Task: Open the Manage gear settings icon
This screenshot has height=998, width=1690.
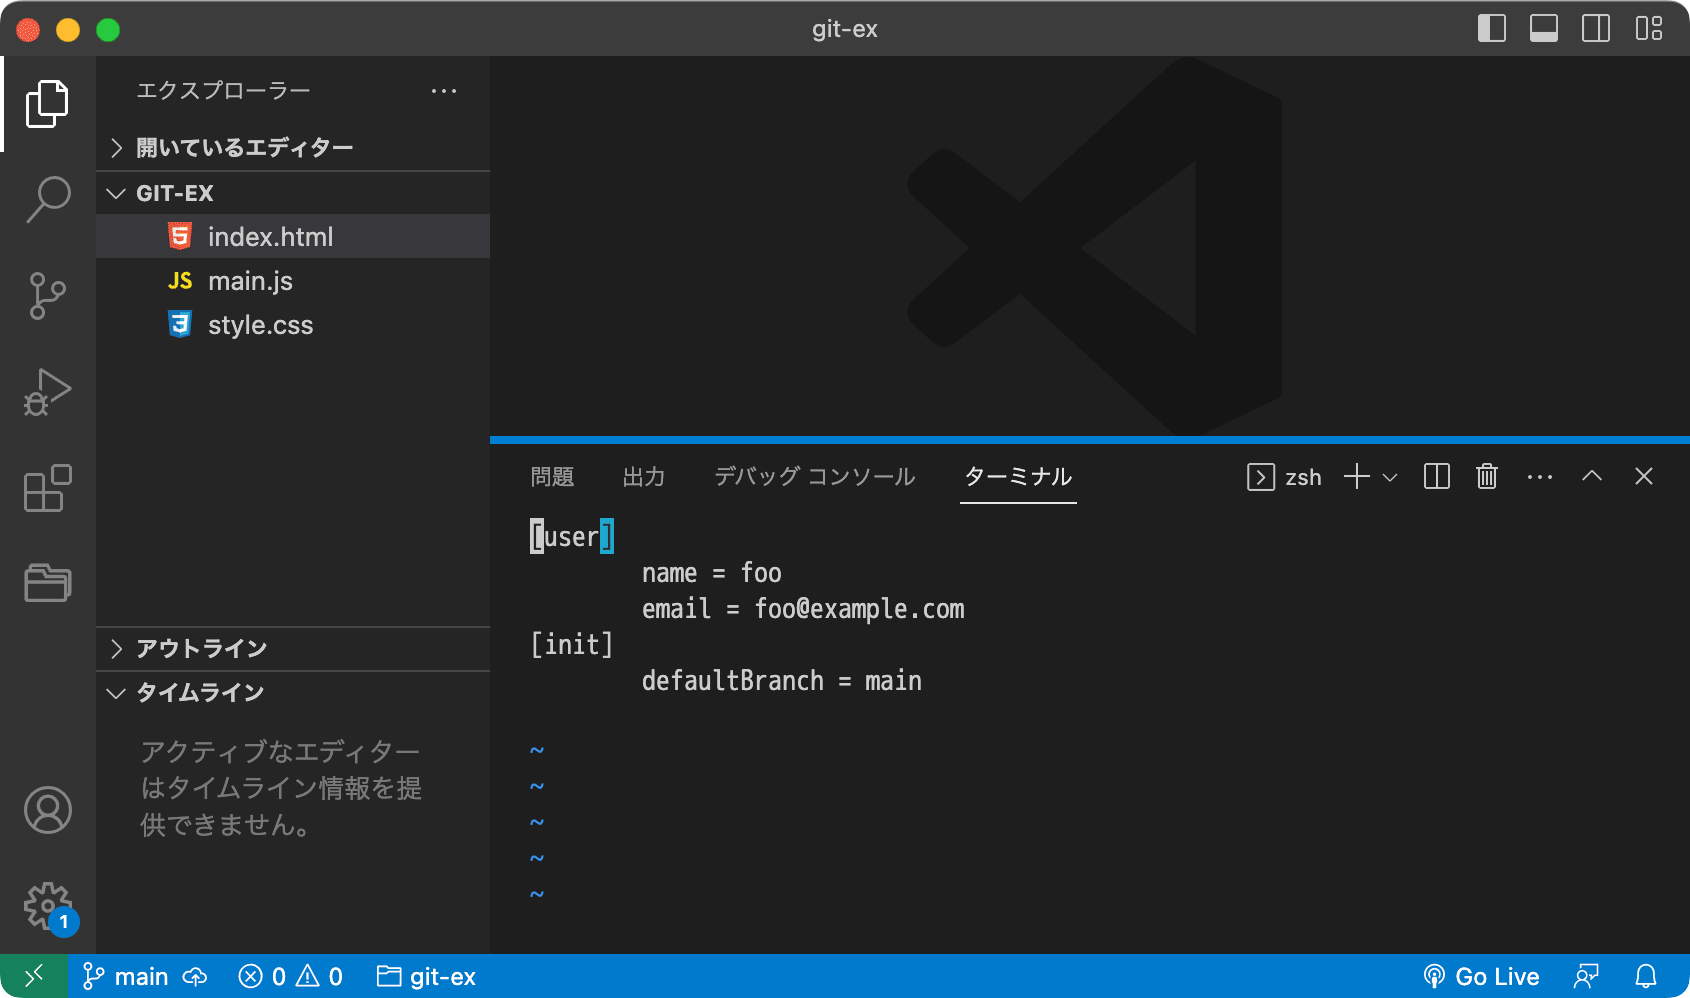Action: (x=47, y=906)
